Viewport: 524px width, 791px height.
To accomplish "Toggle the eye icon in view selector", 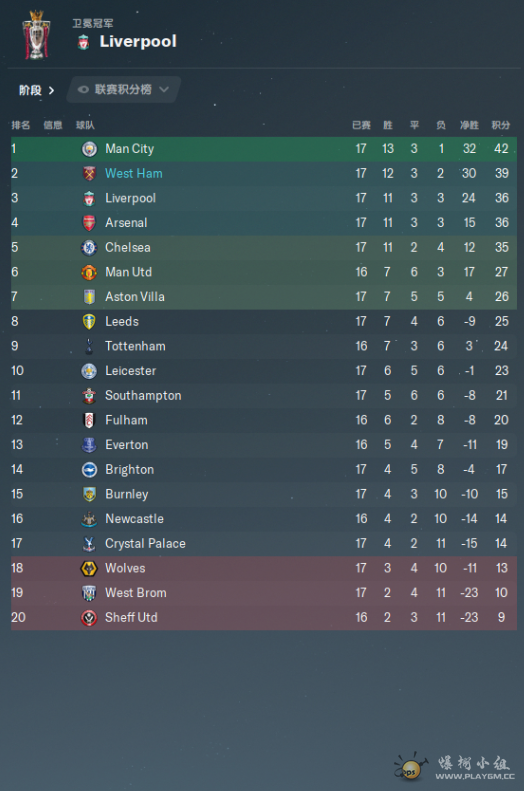I will (x=83, y=90).
